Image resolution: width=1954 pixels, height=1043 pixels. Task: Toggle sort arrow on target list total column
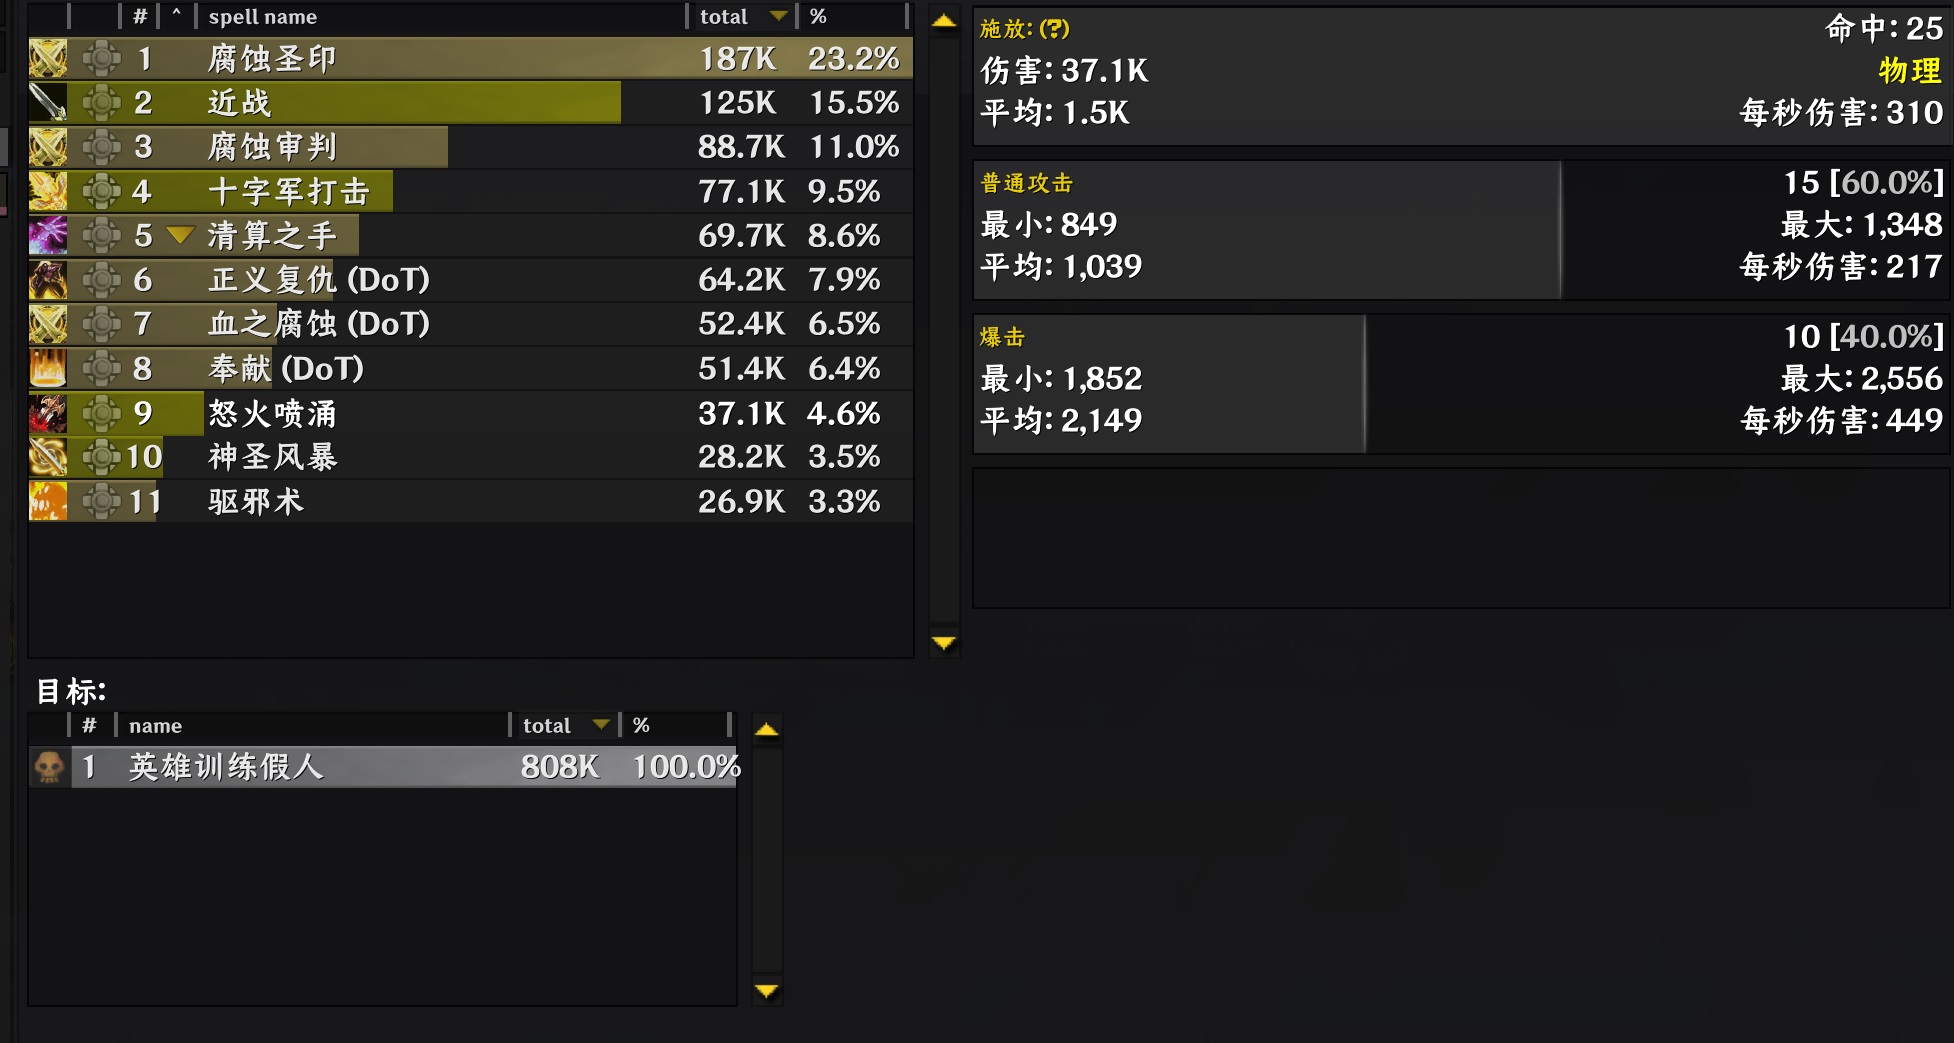pos(601,725)
